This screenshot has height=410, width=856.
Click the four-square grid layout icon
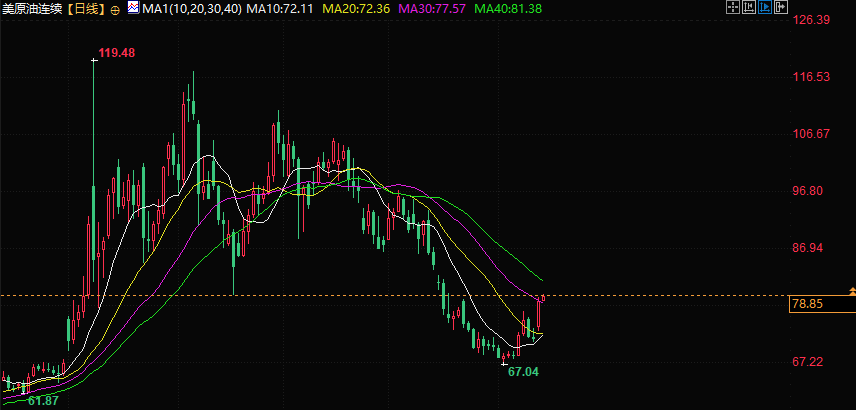pos(733,7)
